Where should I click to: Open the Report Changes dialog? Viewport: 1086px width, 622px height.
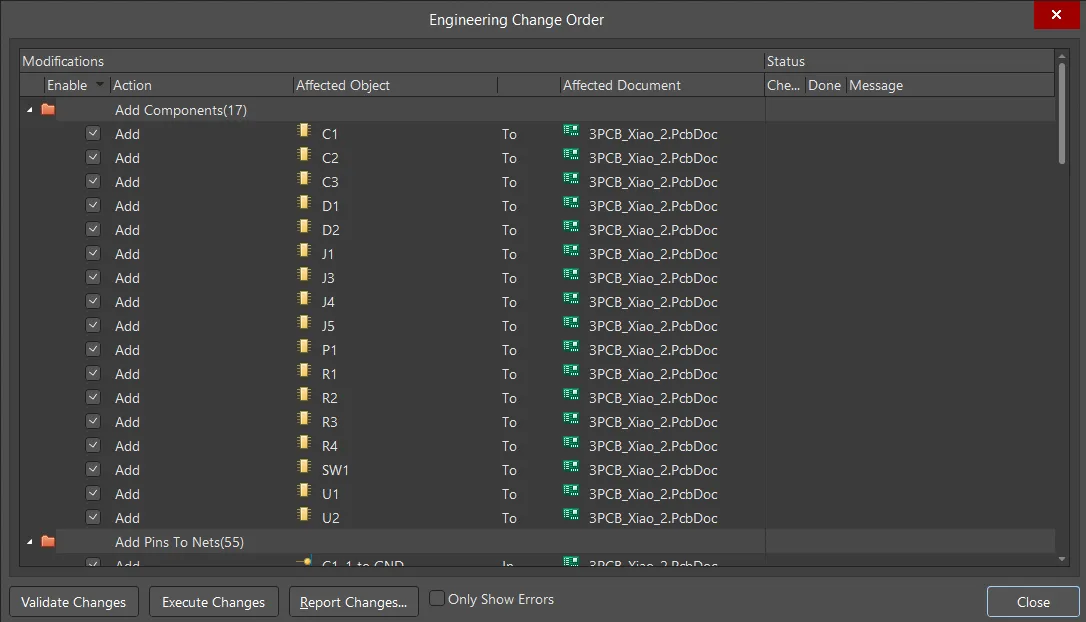click(x=353, y=602)
